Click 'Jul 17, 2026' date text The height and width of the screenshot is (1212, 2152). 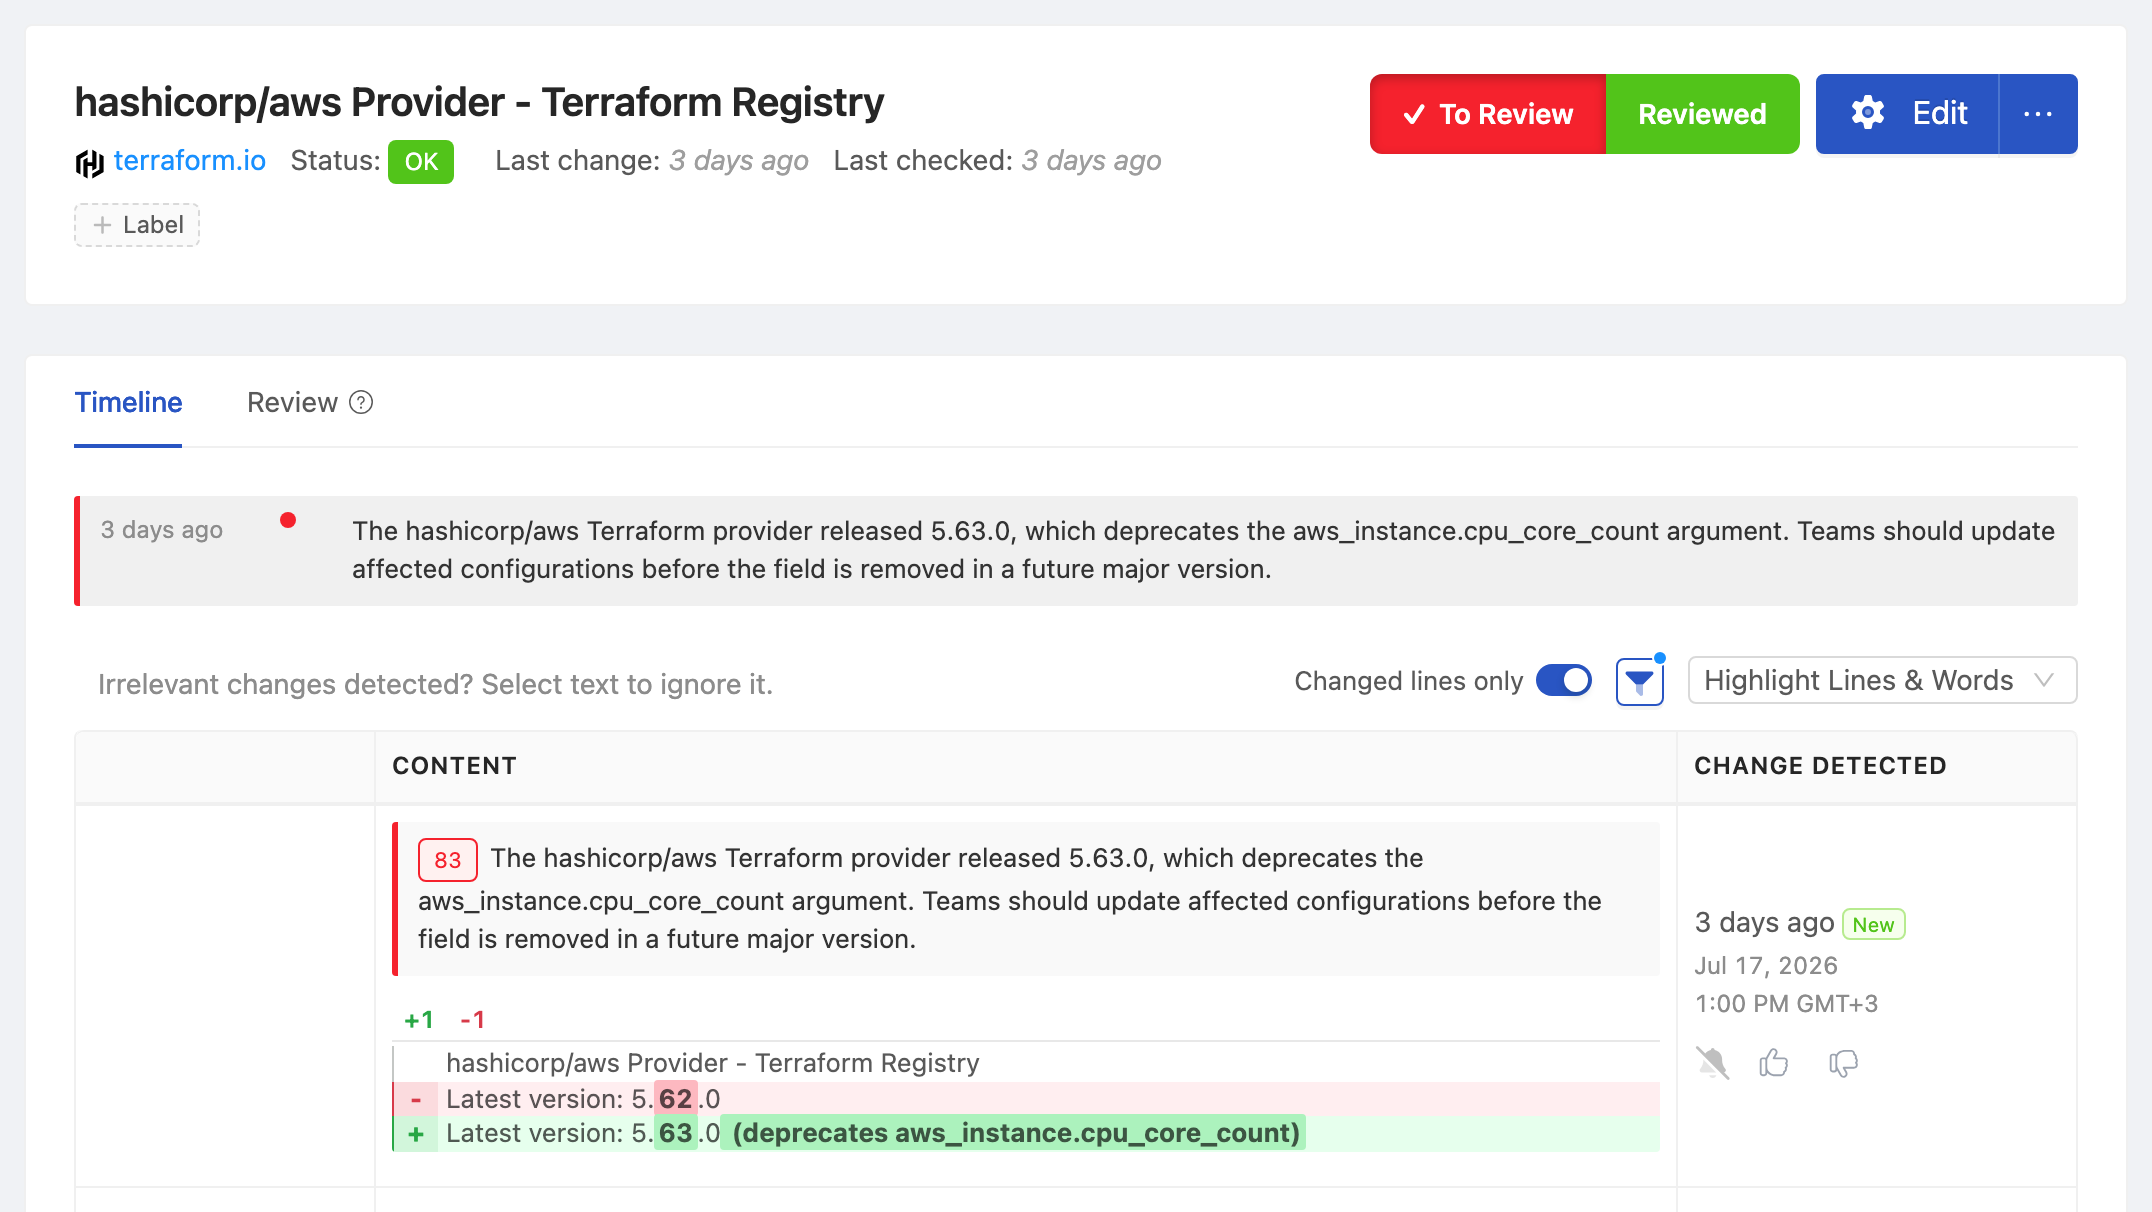pyautogui.click(x=1766, y=966)
